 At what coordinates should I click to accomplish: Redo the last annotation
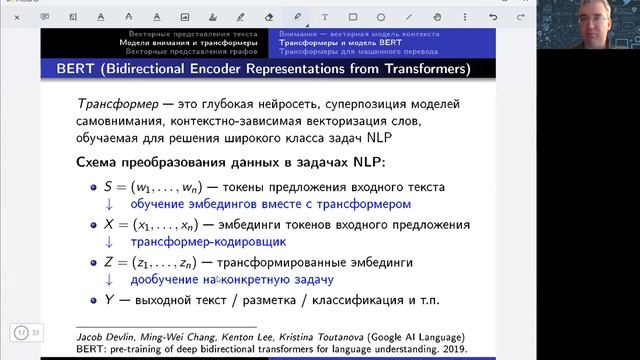(x=521, y=17)
